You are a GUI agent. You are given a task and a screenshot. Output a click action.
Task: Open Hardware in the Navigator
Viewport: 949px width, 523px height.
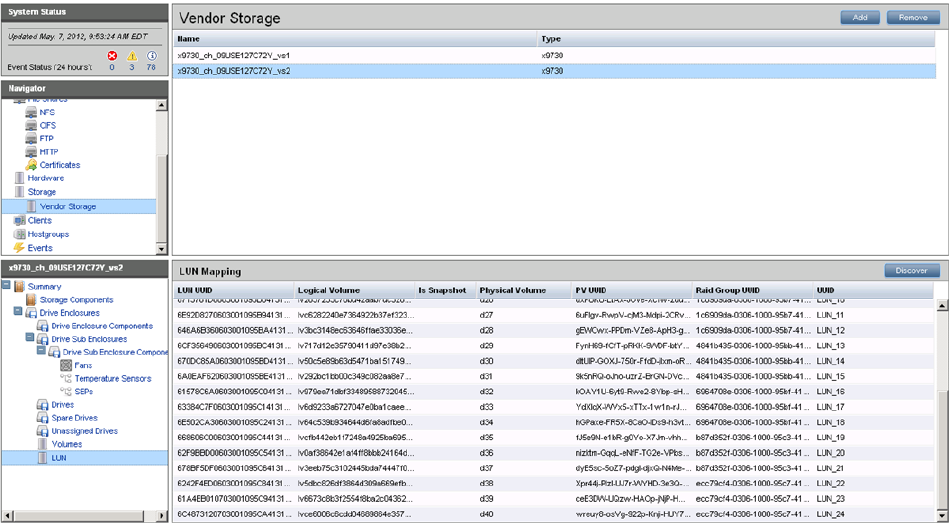tap(45, 178)
